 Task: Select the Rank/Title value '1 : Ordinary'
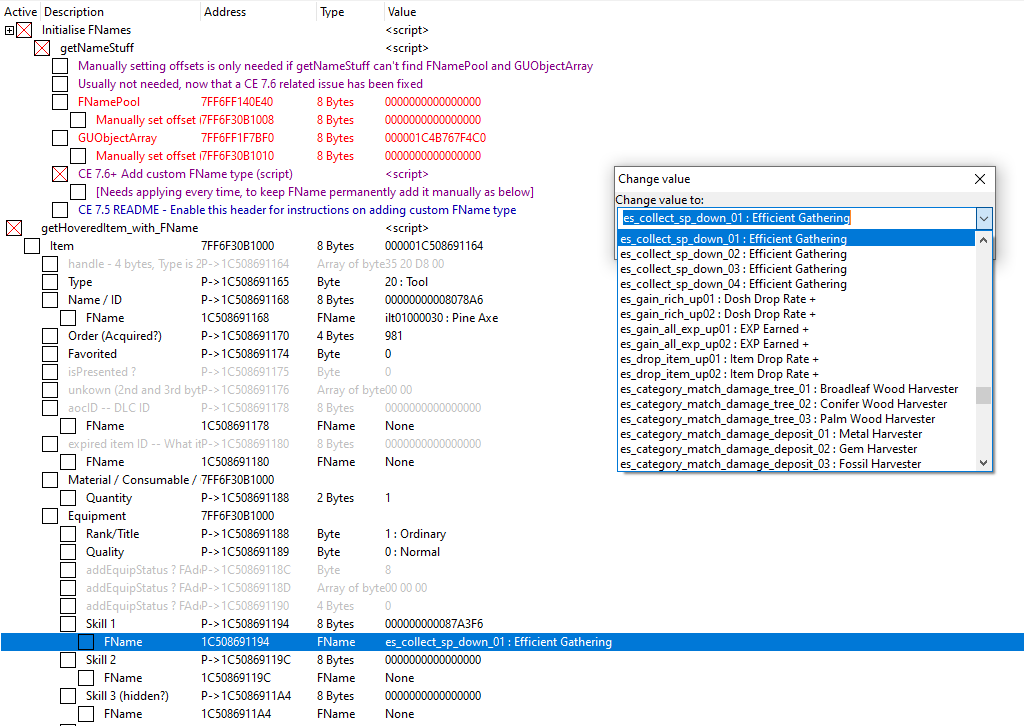[415, 533]
